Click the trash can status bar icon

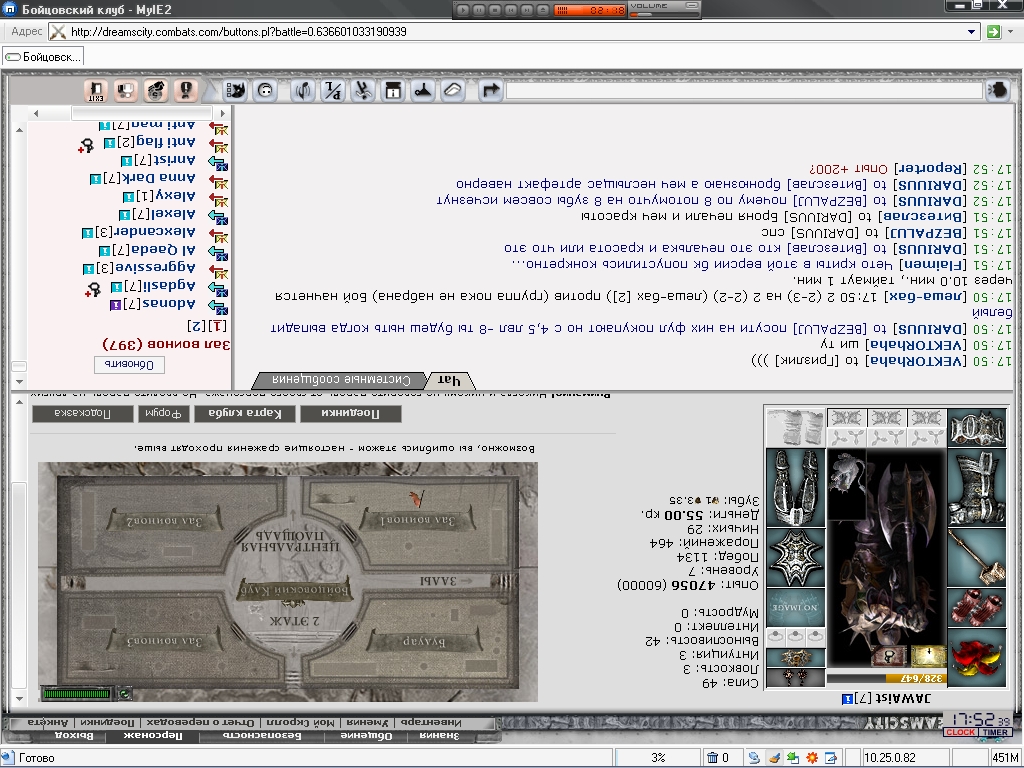(712, 758)
